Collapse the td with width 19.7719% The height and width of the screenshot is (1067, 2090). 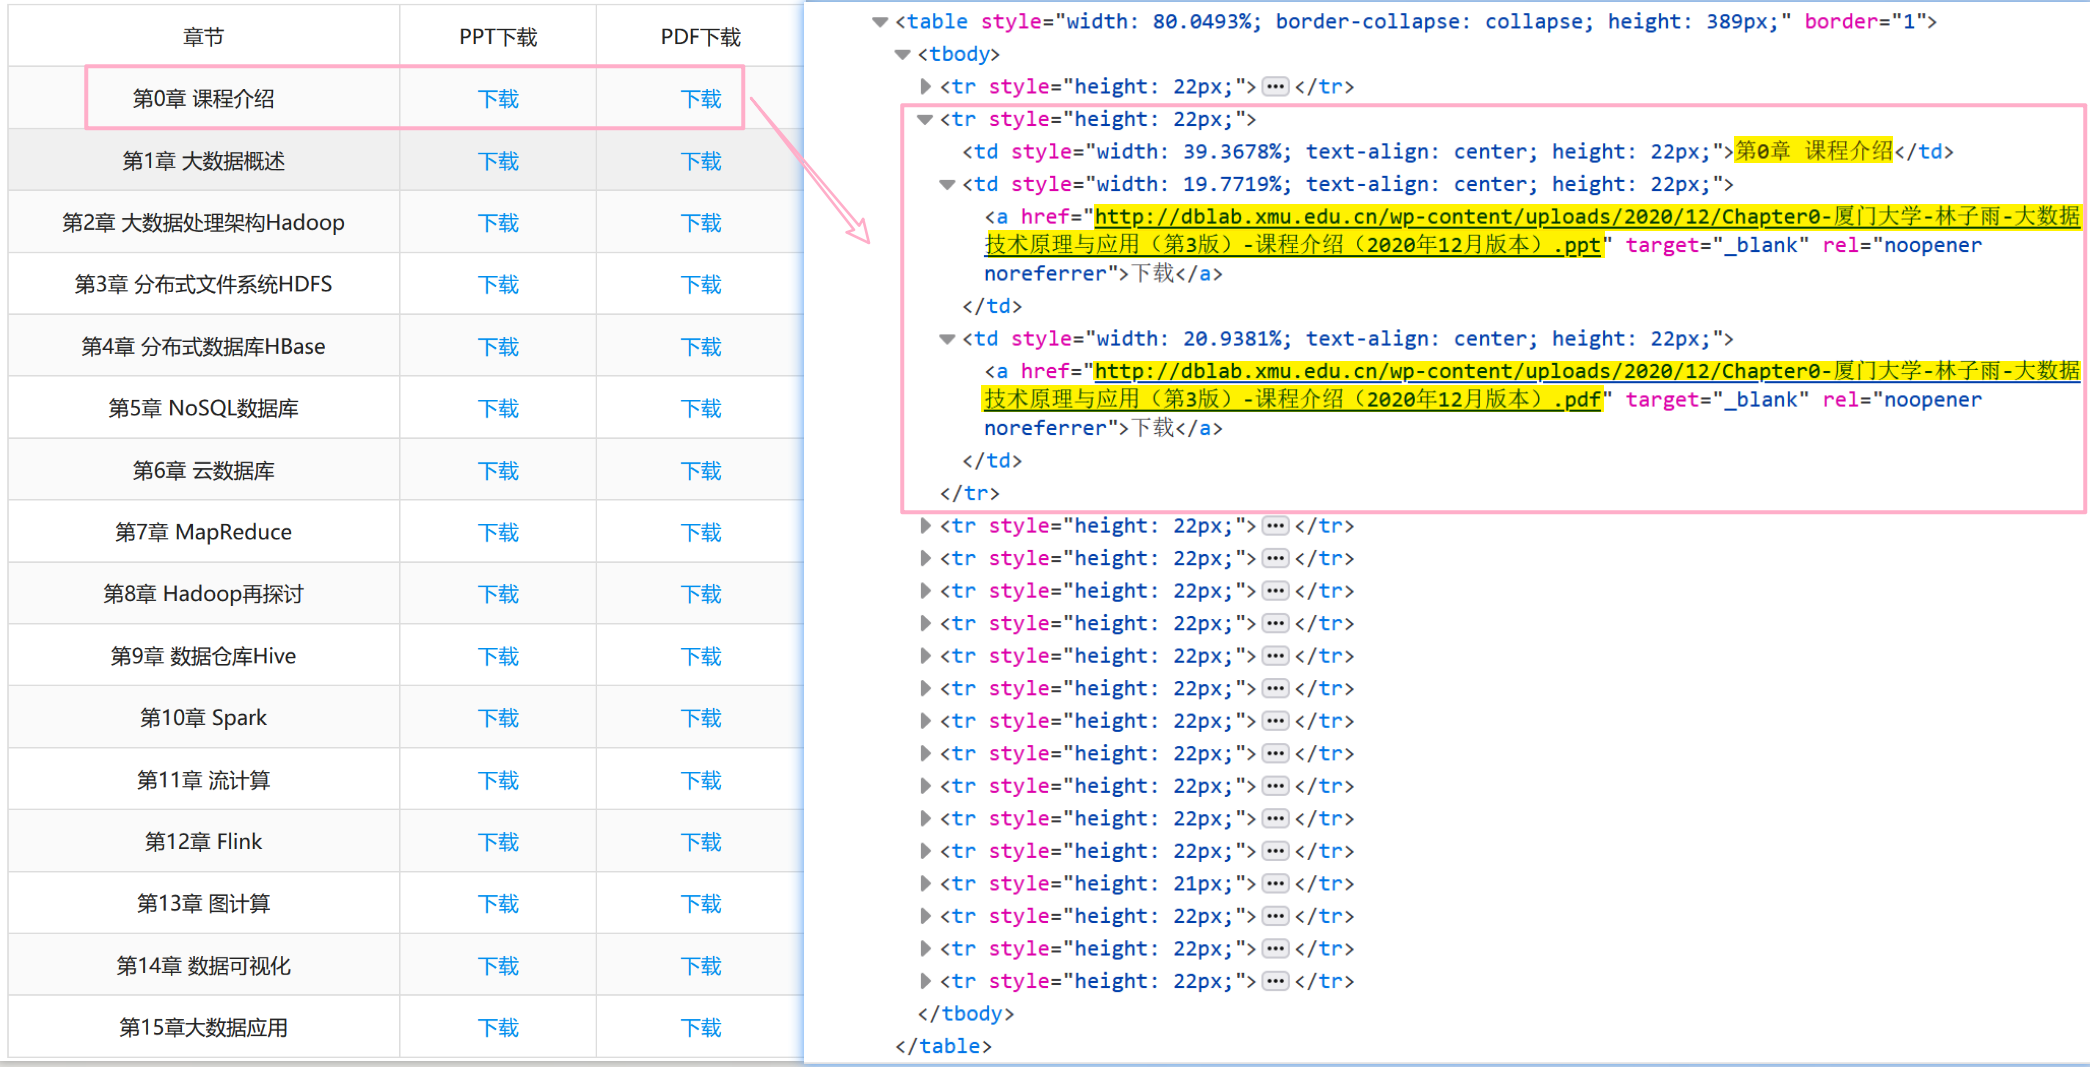point(947,184)
